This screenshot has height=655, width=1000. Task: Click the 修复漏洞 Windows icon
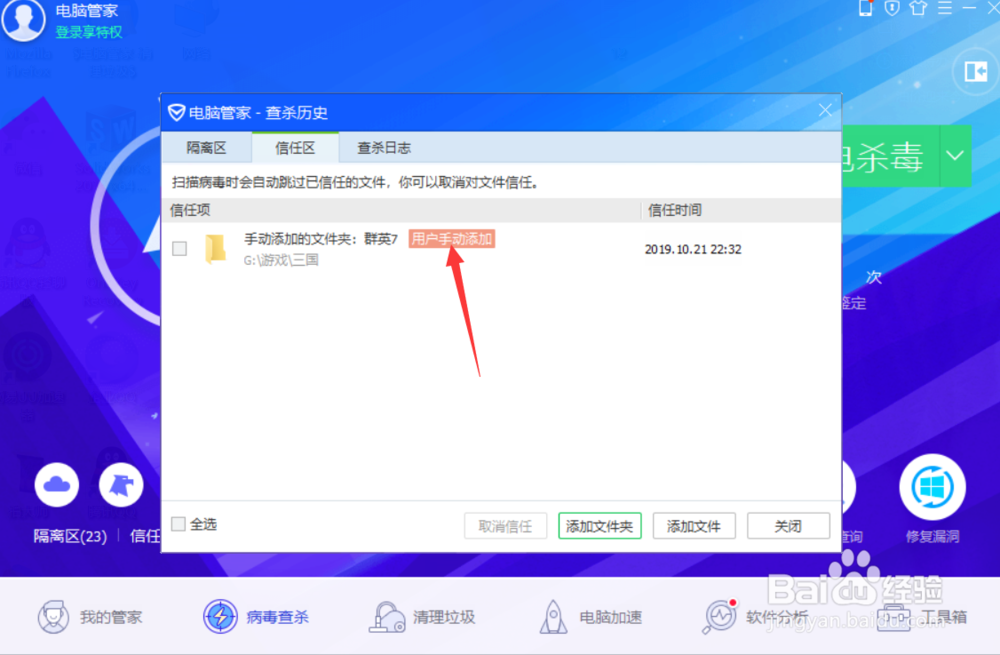tap(932, 487)
